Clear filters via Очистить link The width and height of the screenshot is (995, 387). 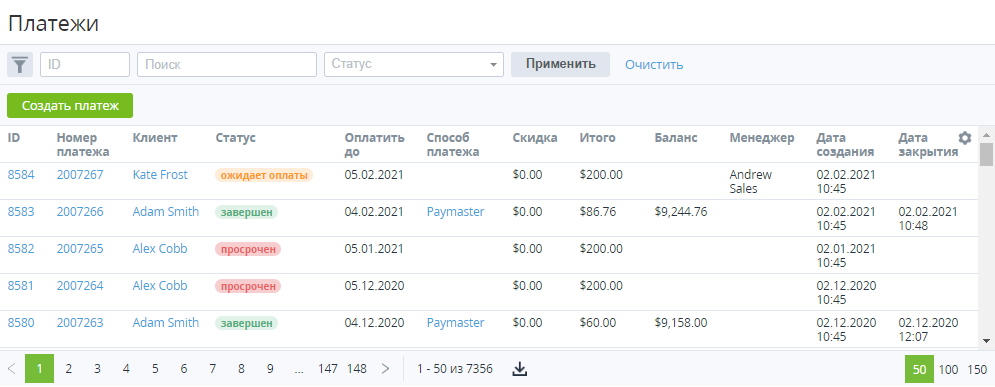(654, 65)
